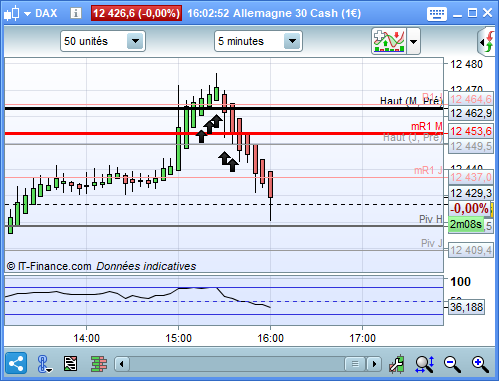The image size is (499, 381).
Task: Click the zoom out magnifier
Action: (x=452, y=364)
